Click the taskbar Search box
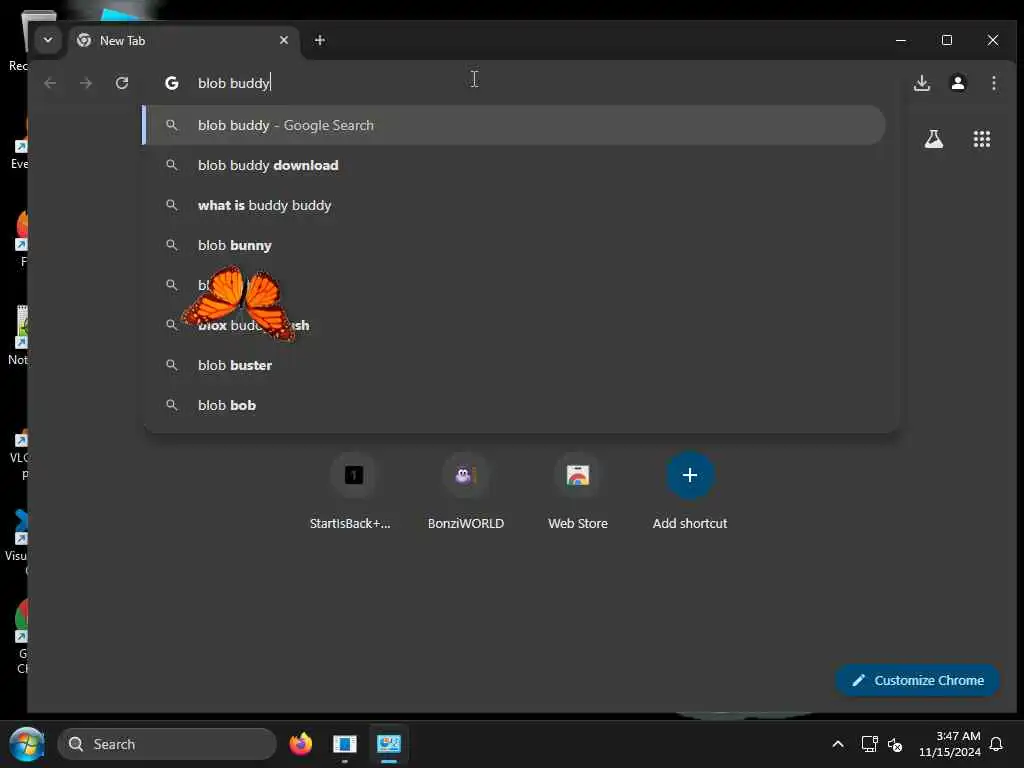The image size is (1024, 768). point(167,744)
